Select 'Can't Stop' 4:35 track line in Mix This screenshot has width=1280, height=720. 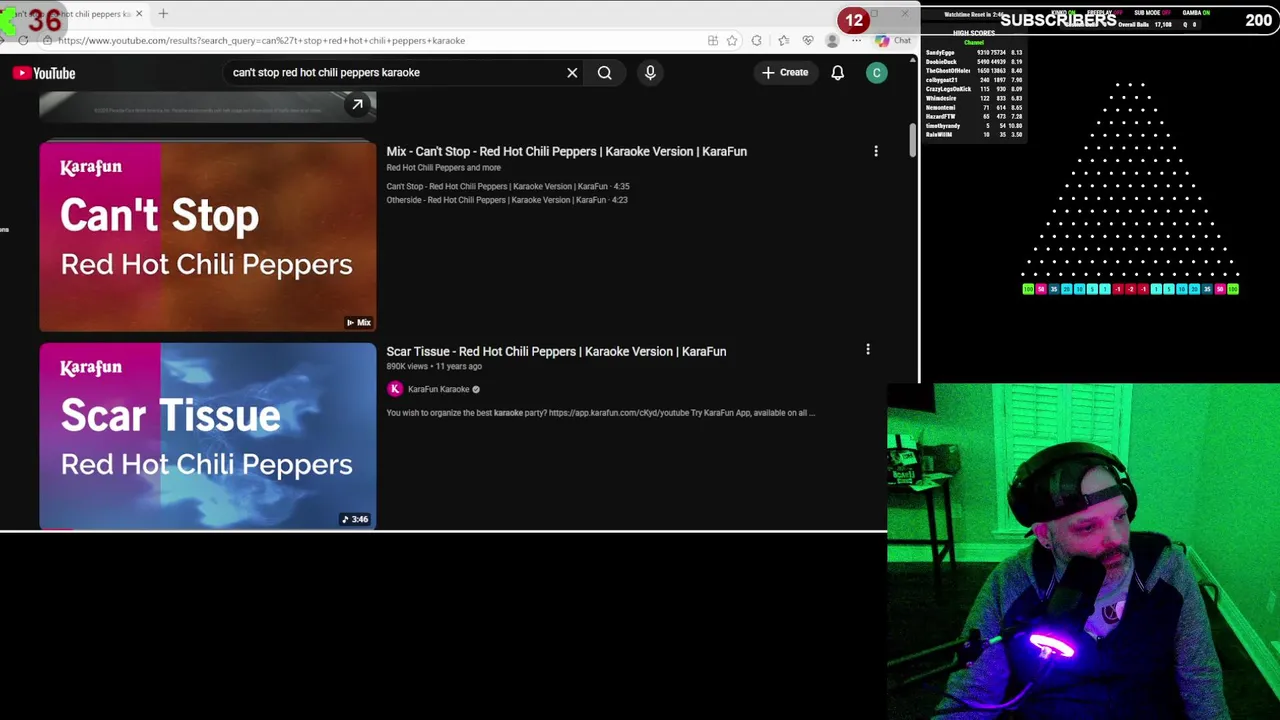pyautogui.click(x=508, y=186)
